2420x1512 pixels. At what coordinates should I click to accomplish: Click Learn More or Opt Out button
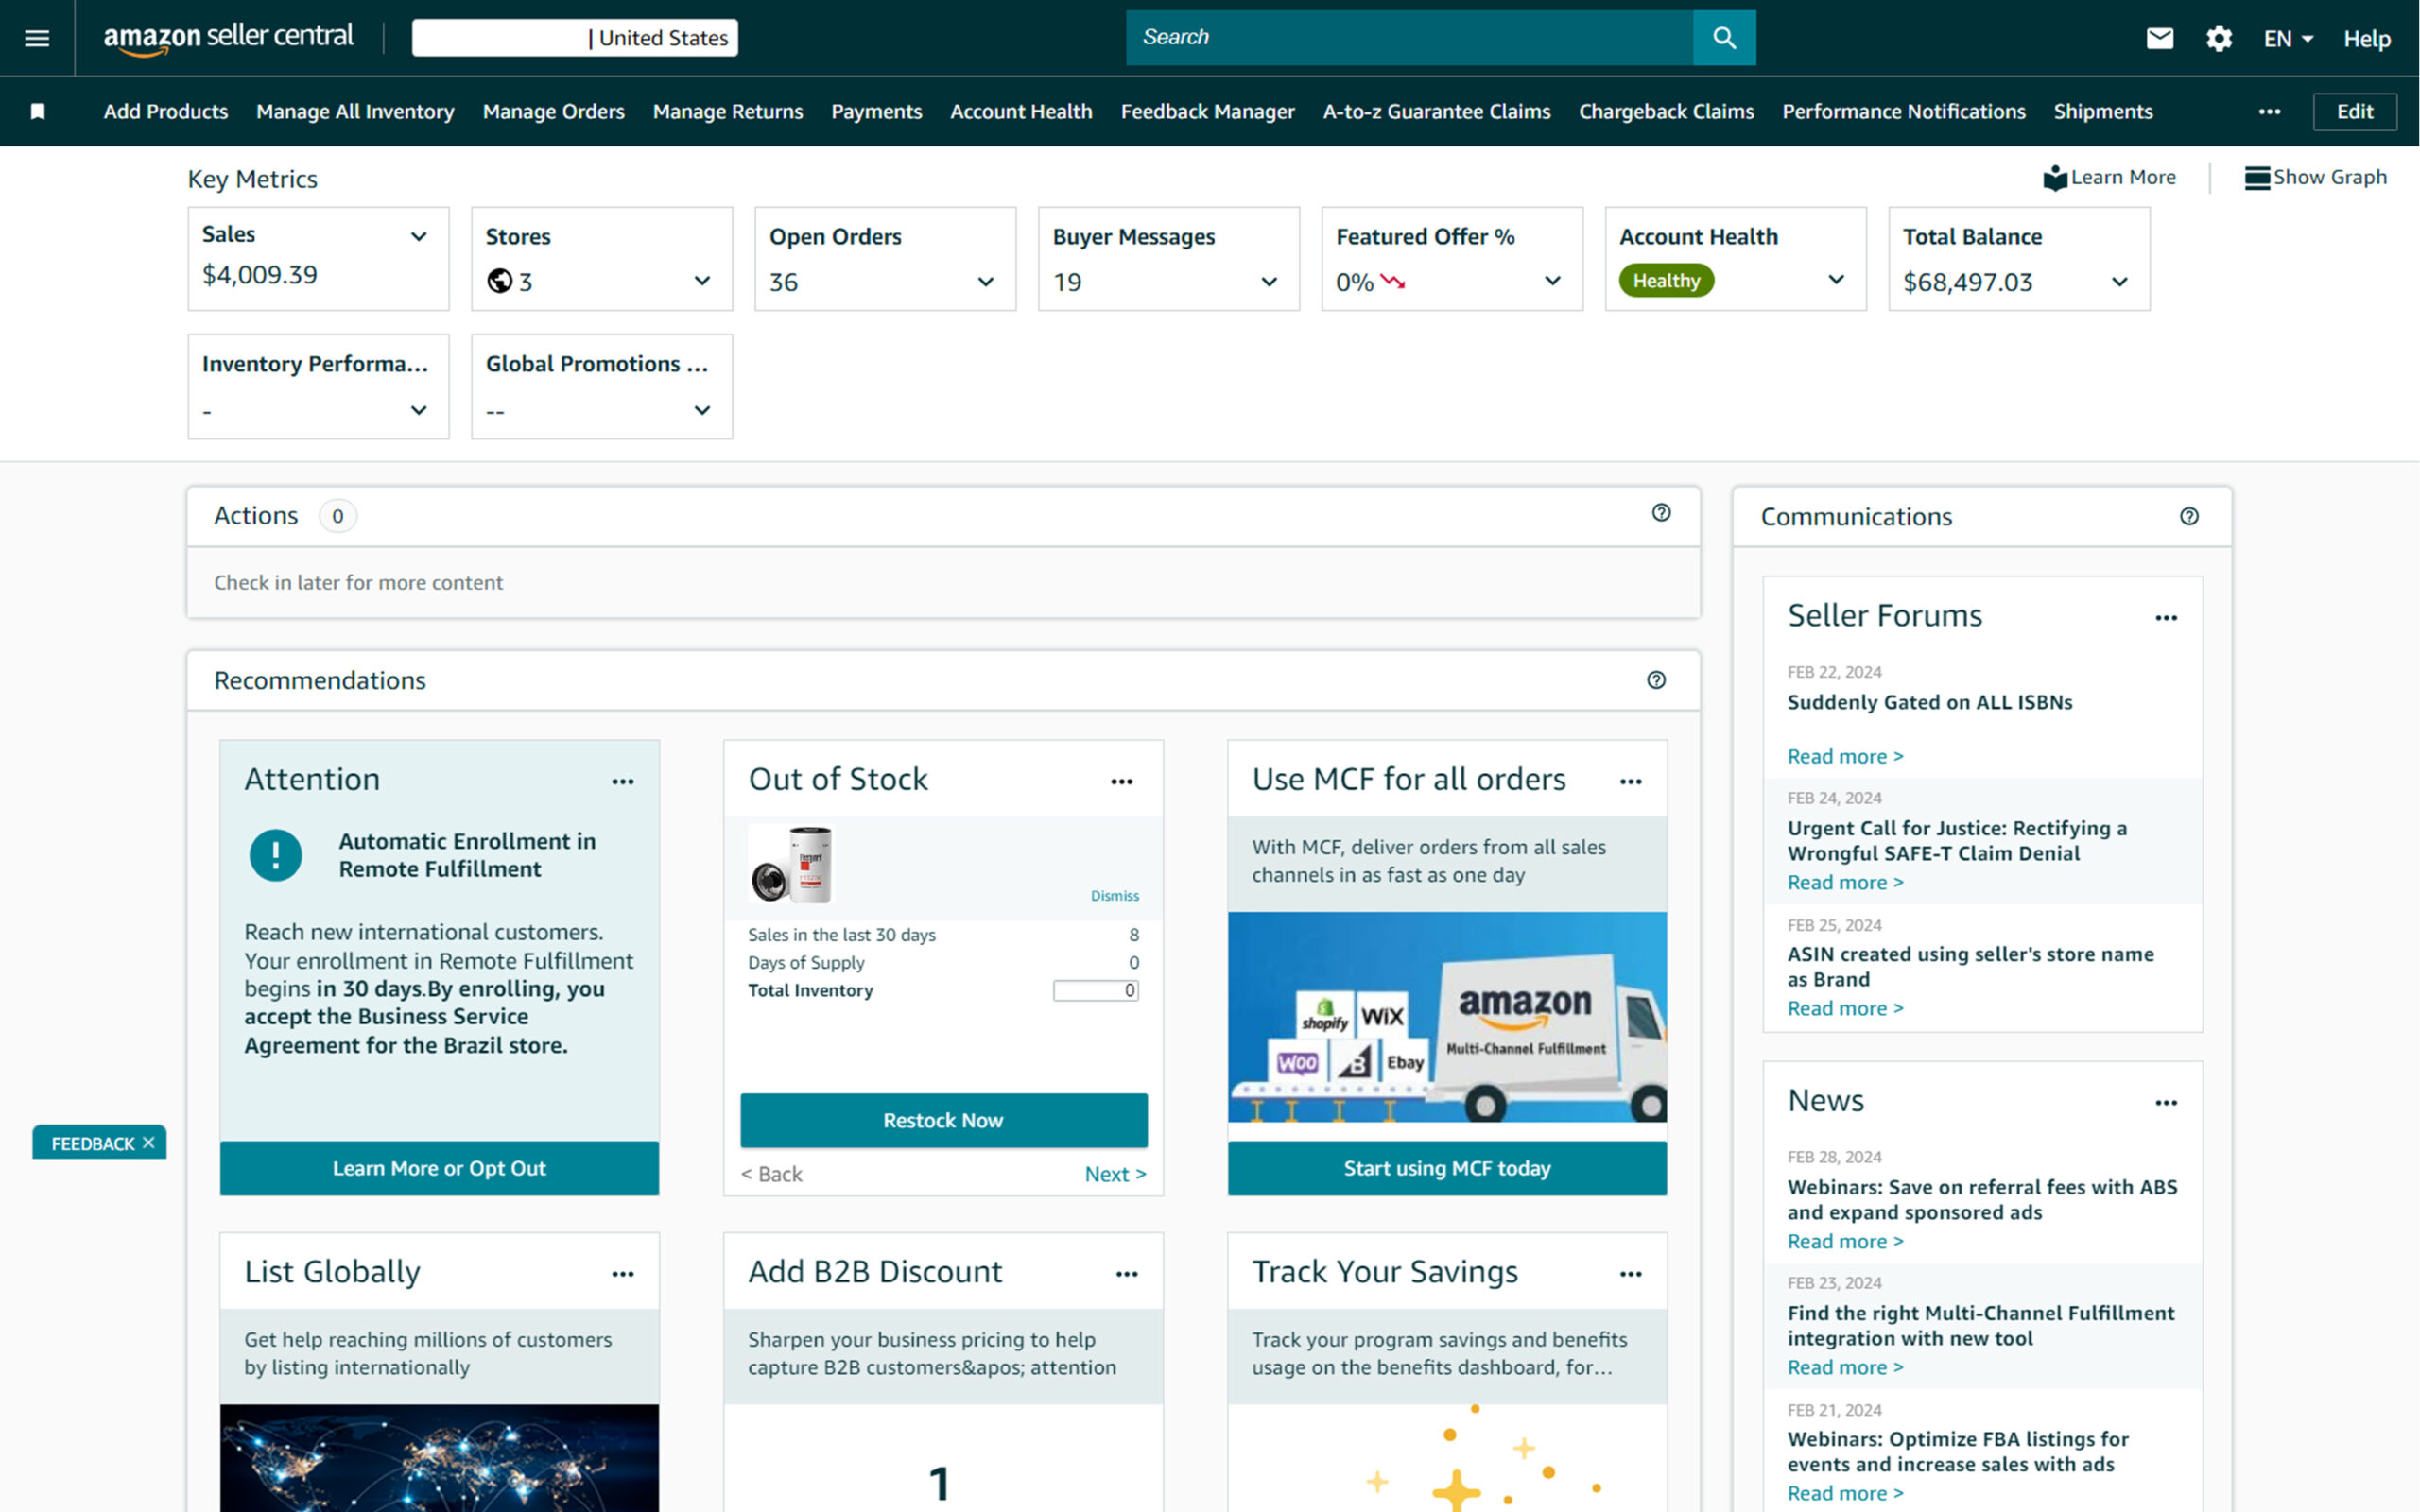[439, 1168]
